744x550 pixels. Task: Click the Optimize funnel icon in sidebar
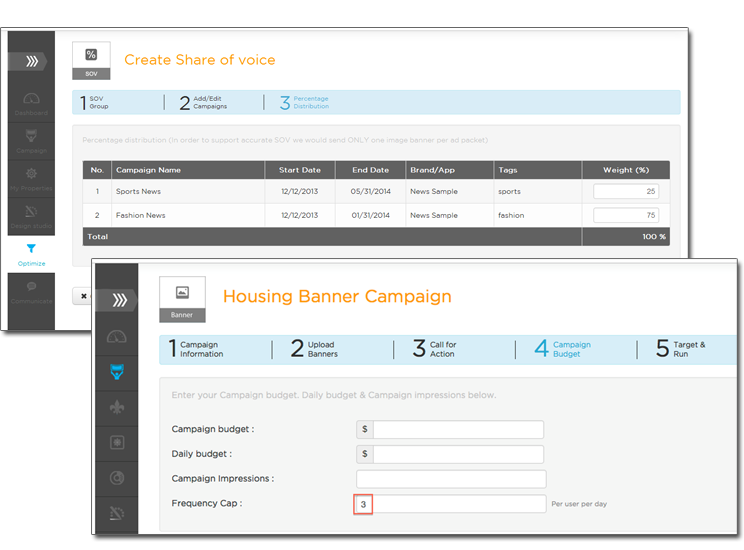point(31,250)
